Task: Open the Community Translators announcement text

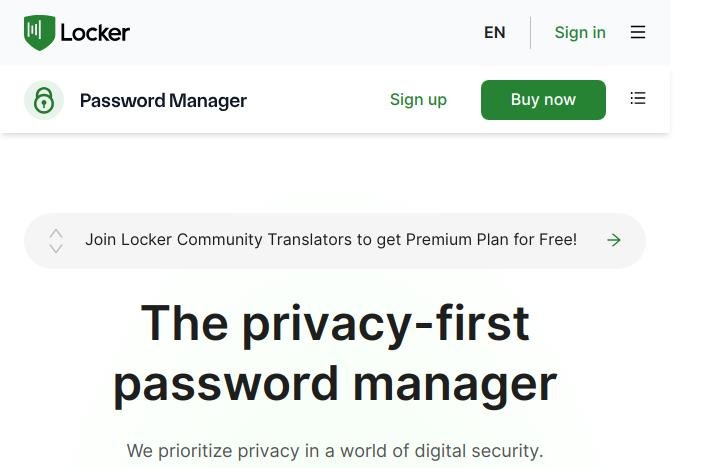Action: pos(331,240)
